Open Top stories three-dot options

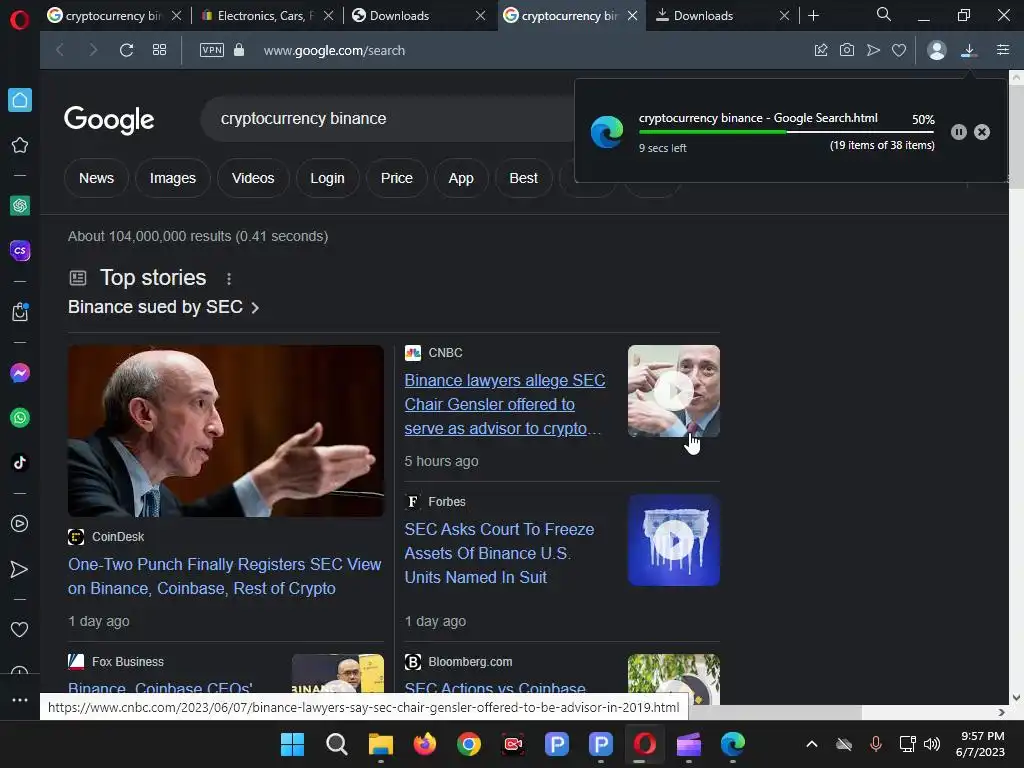click(x=229, y=279)
